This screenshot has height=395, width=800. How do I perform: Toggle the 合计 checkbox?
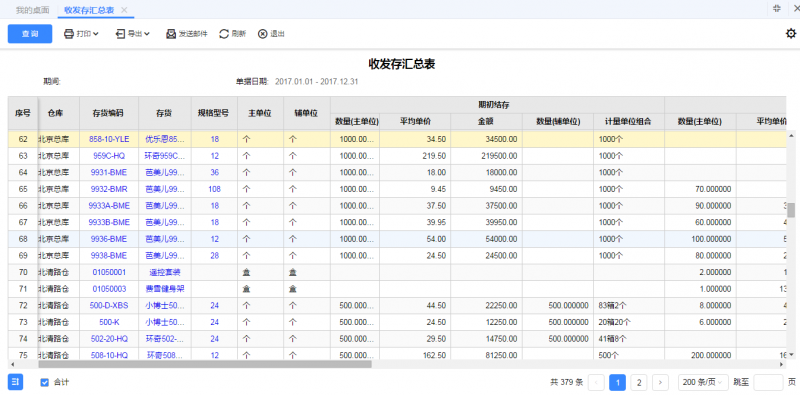tap(45, 382)
